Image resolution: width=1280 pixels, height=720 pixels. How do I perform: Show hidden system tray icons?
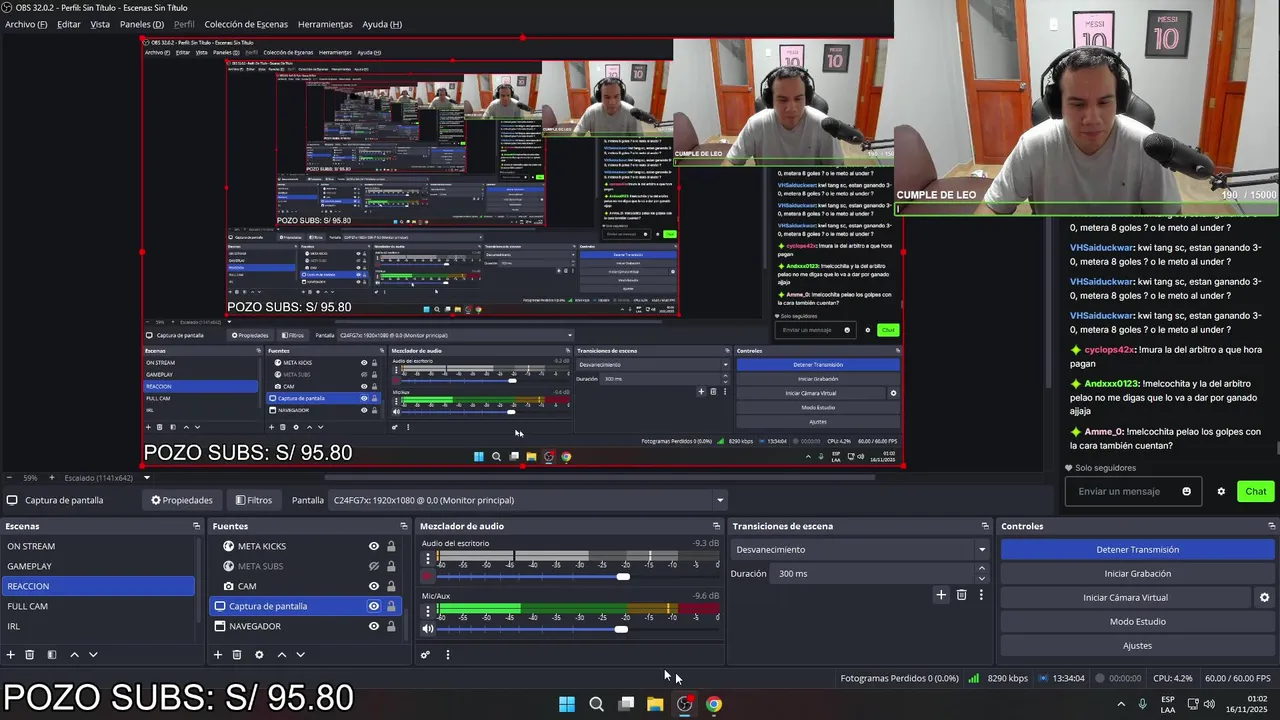point(1121,704)
